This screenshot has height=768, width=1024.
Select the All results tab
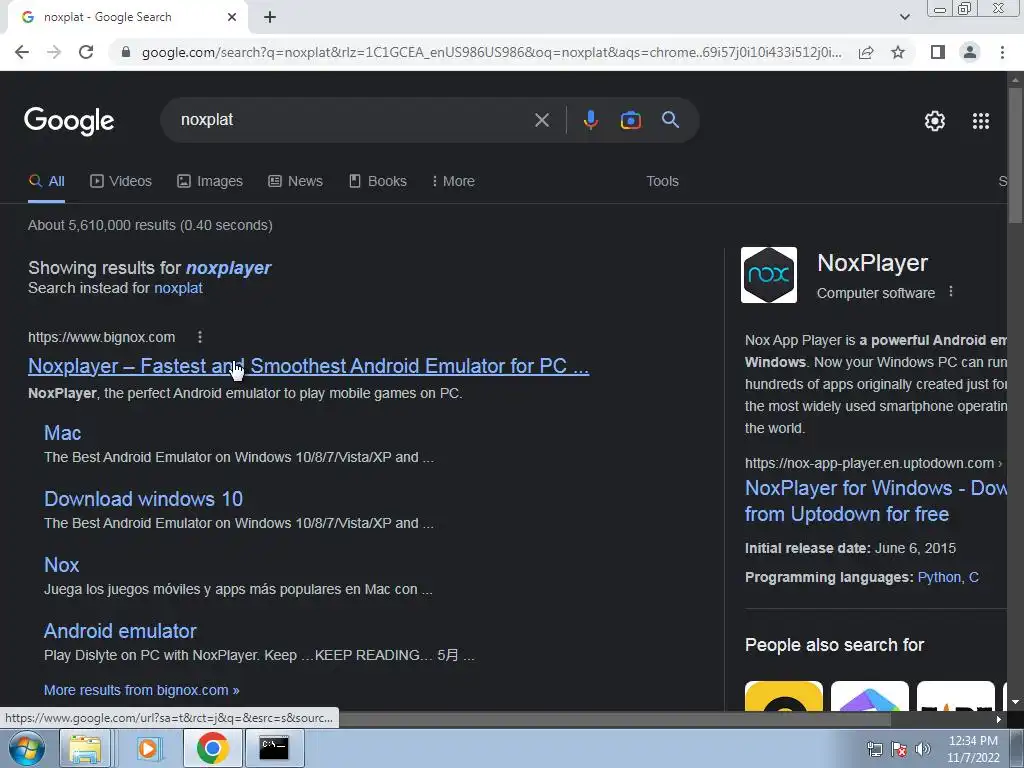tap(46, 182)
